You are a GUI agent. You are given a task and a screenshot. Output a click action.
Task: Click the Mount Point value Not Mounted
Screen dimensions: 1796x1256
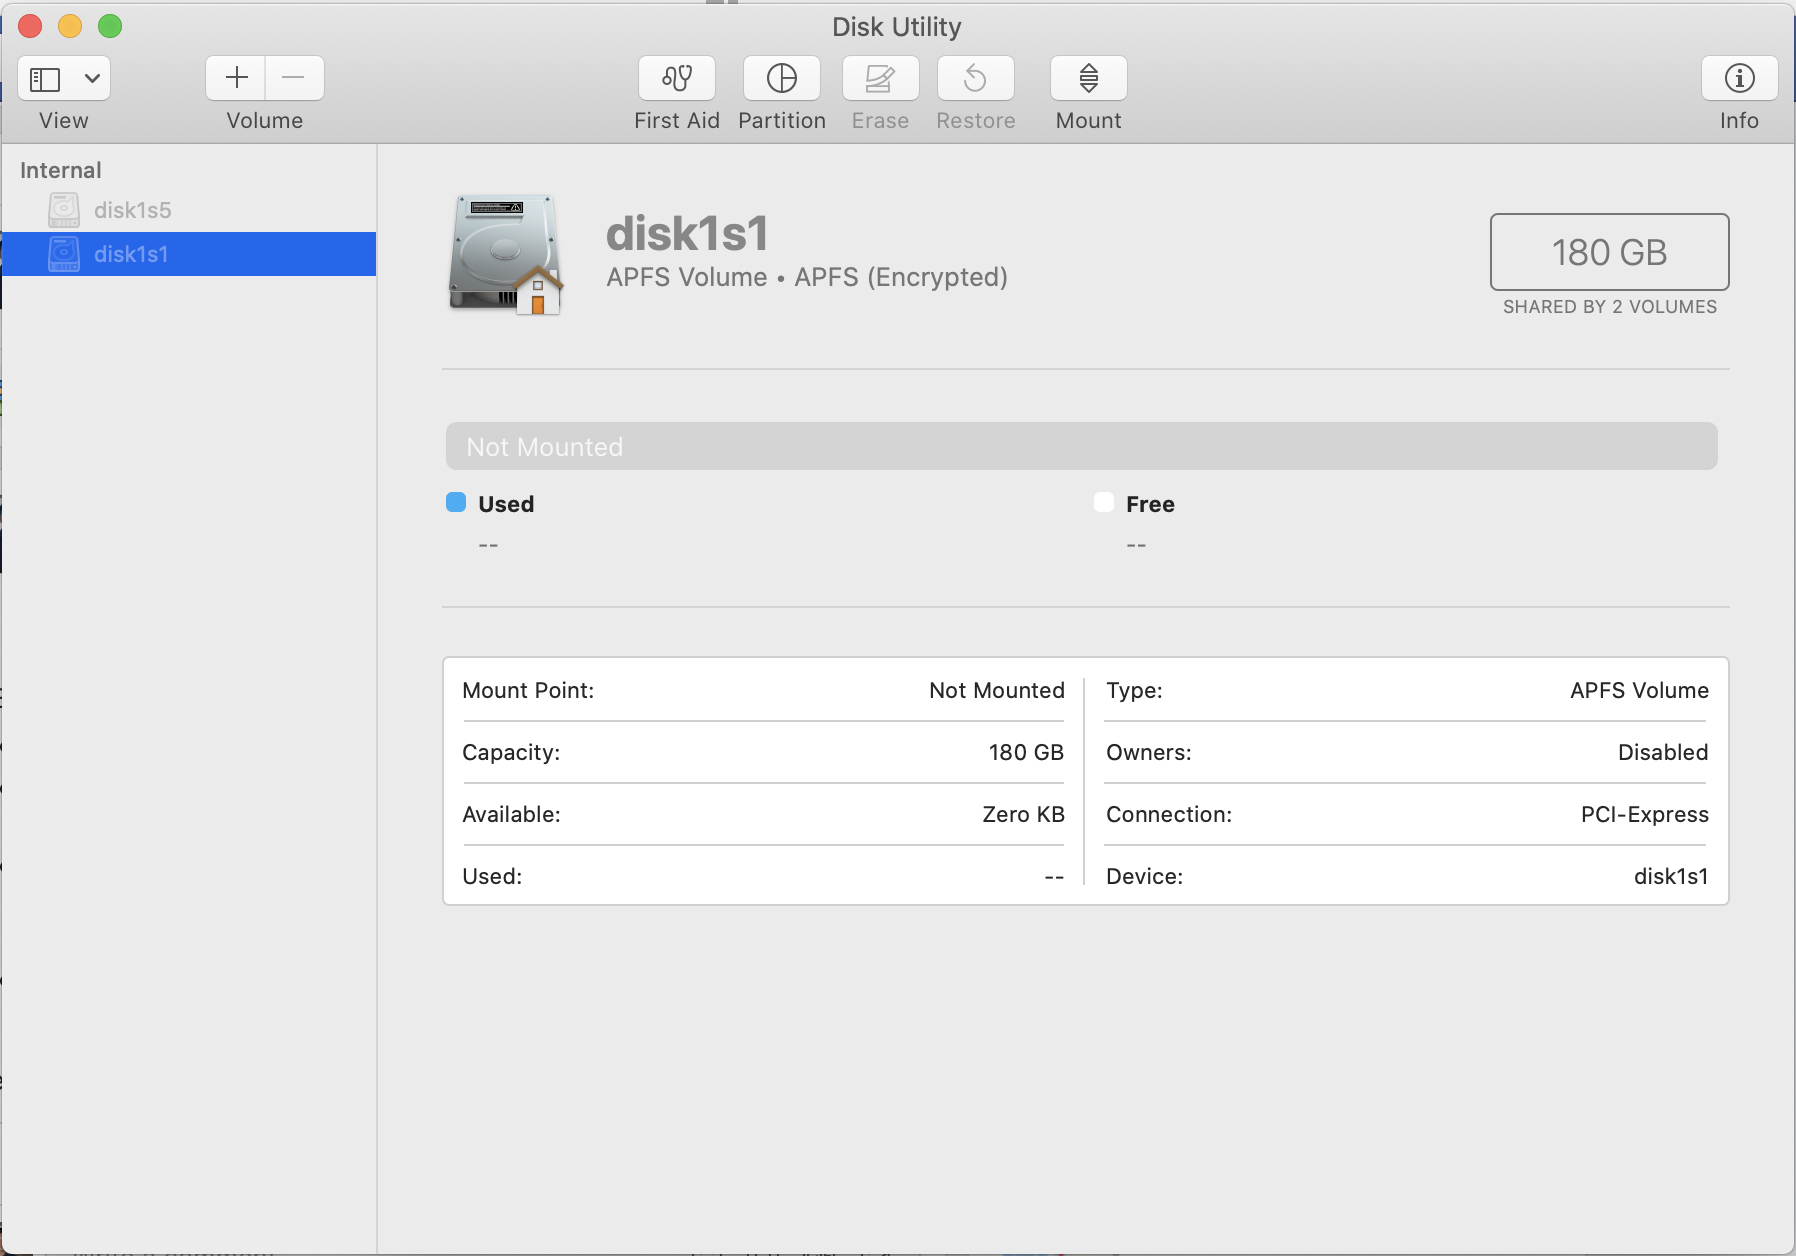(997, 690)
